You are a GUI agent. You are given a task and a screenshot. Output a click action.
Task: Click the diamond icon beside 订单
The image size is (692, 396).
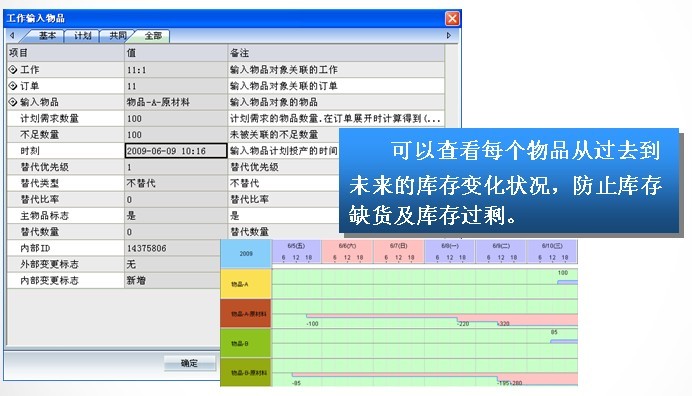pyautogui.click(x=13, y=86)
